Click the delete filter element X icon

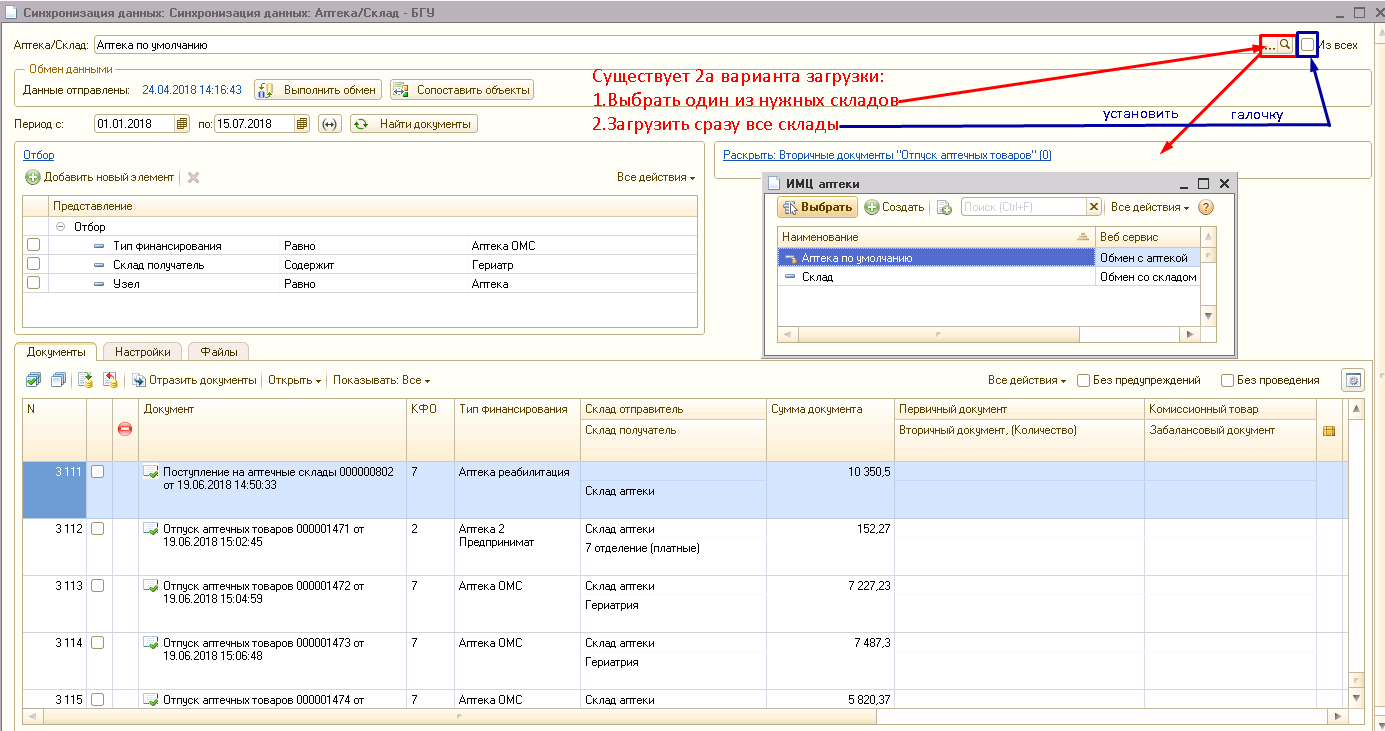194,177
